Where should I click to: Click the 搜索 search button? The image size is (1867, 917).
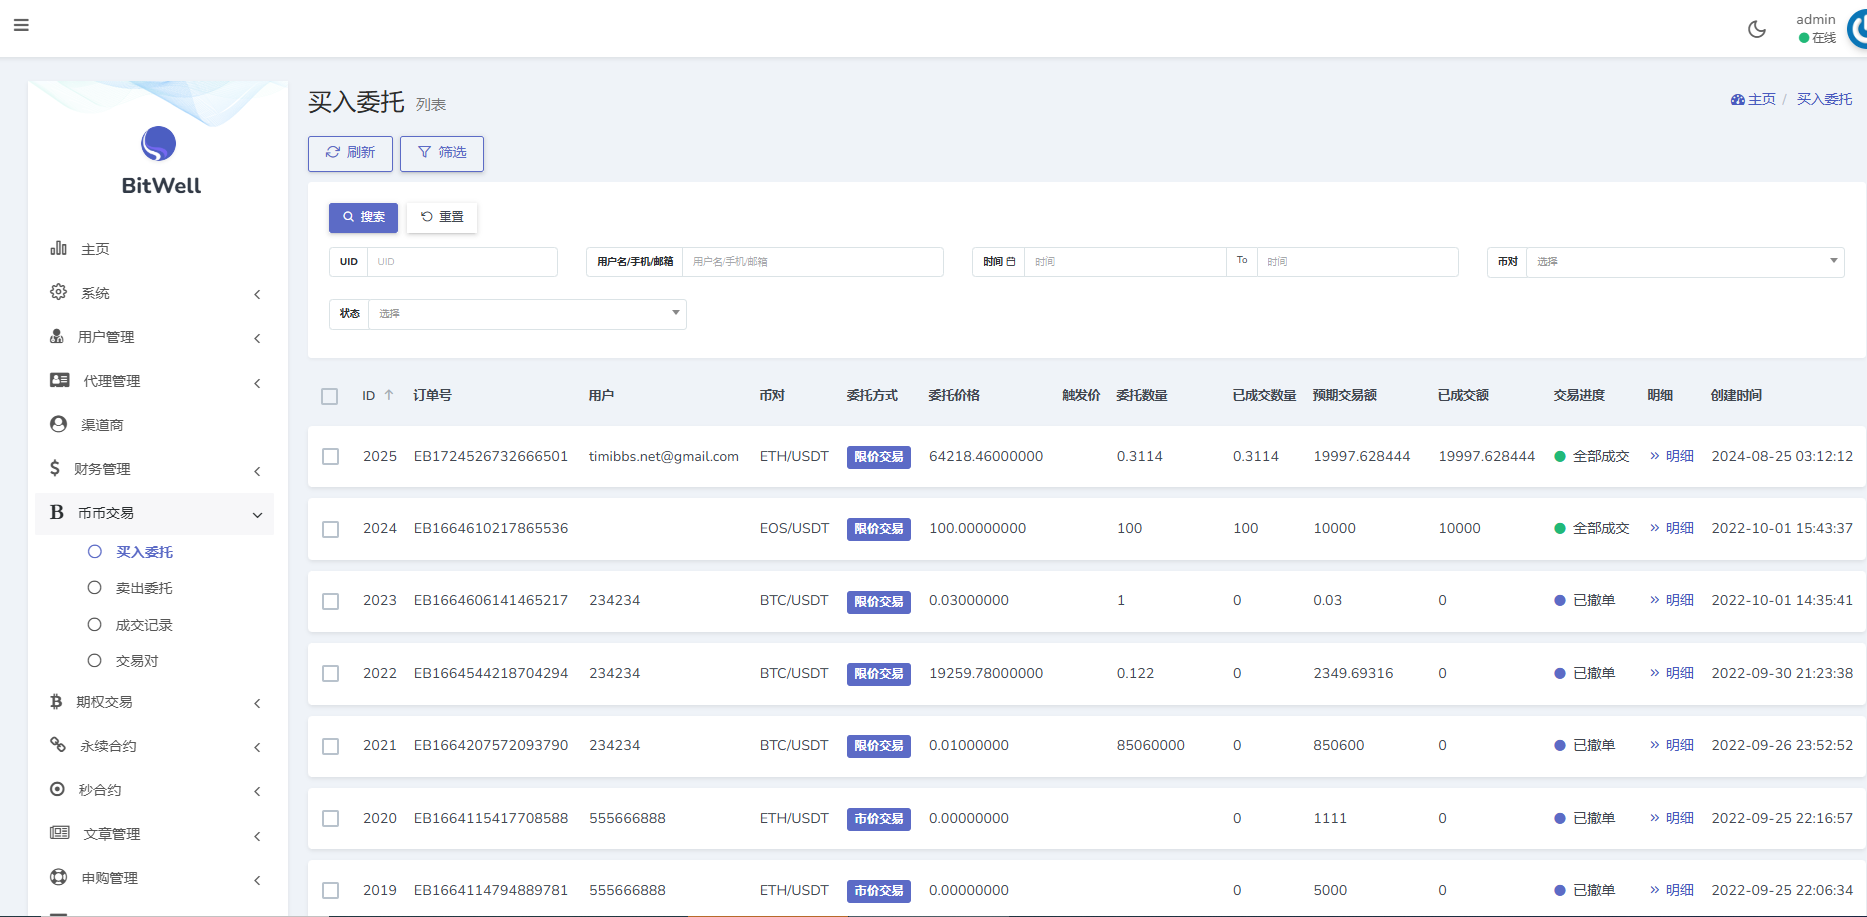pyautogui.click(x=363, y=217)
